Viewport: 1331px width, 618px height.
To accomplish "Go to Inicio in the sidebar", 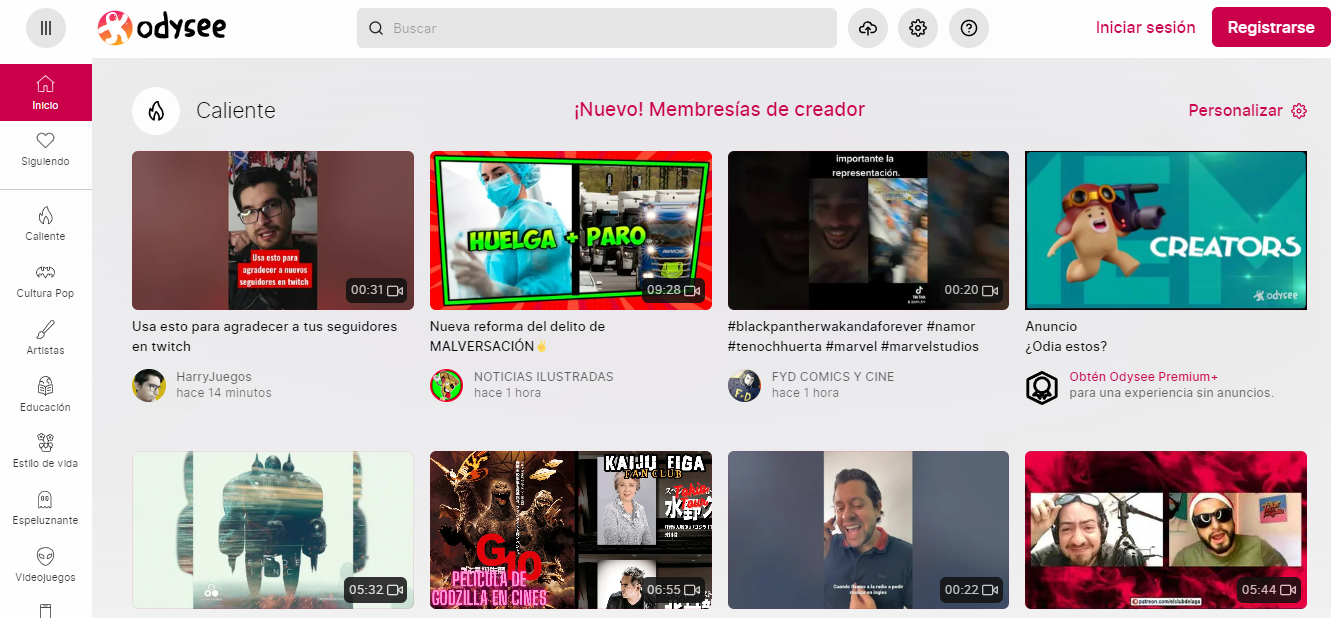I will pos(46,92).
